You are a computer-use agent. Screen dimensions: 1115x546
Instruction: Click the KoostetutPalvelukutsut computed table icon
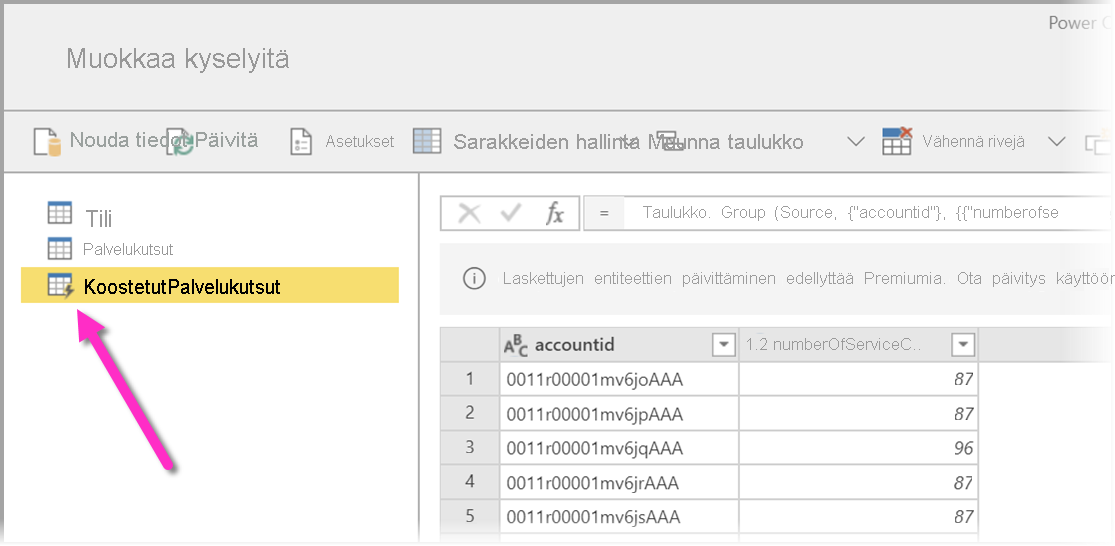tap(61, 286)
